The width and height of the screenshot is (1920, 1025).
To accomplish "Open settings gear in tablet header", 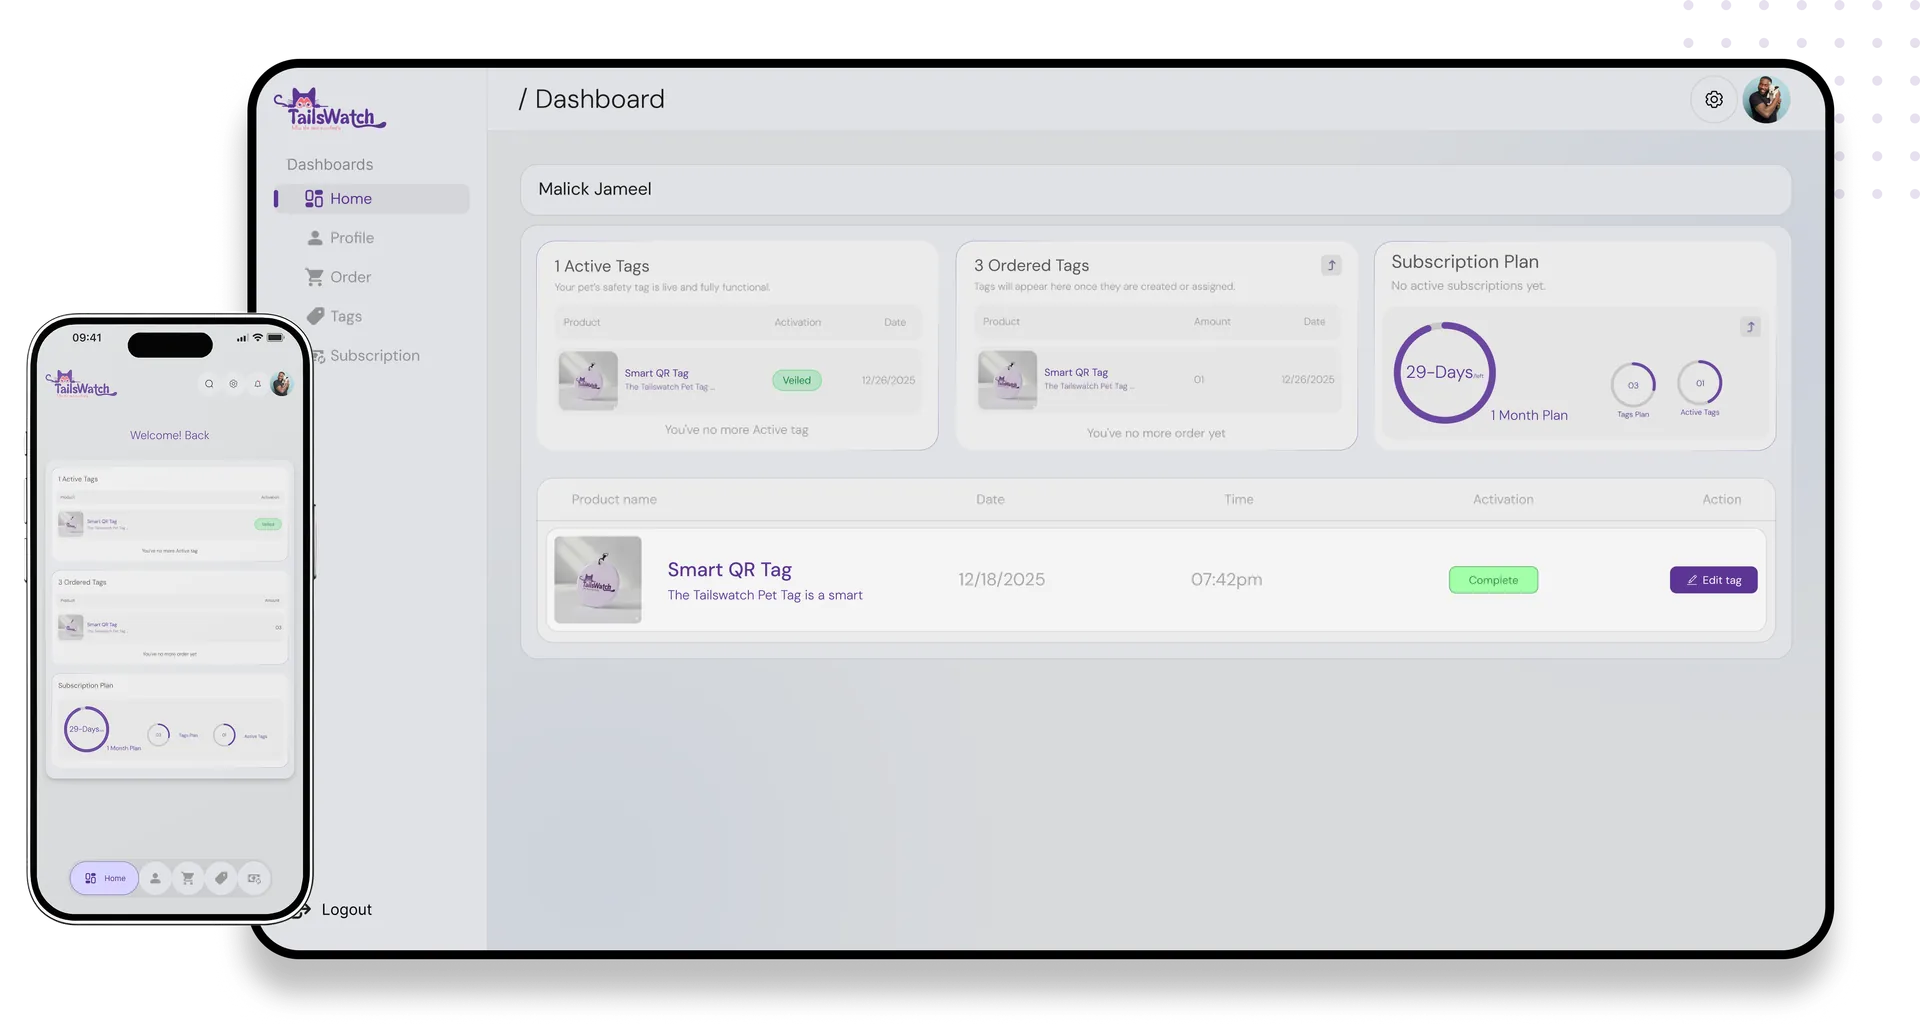I will 1714,100.
